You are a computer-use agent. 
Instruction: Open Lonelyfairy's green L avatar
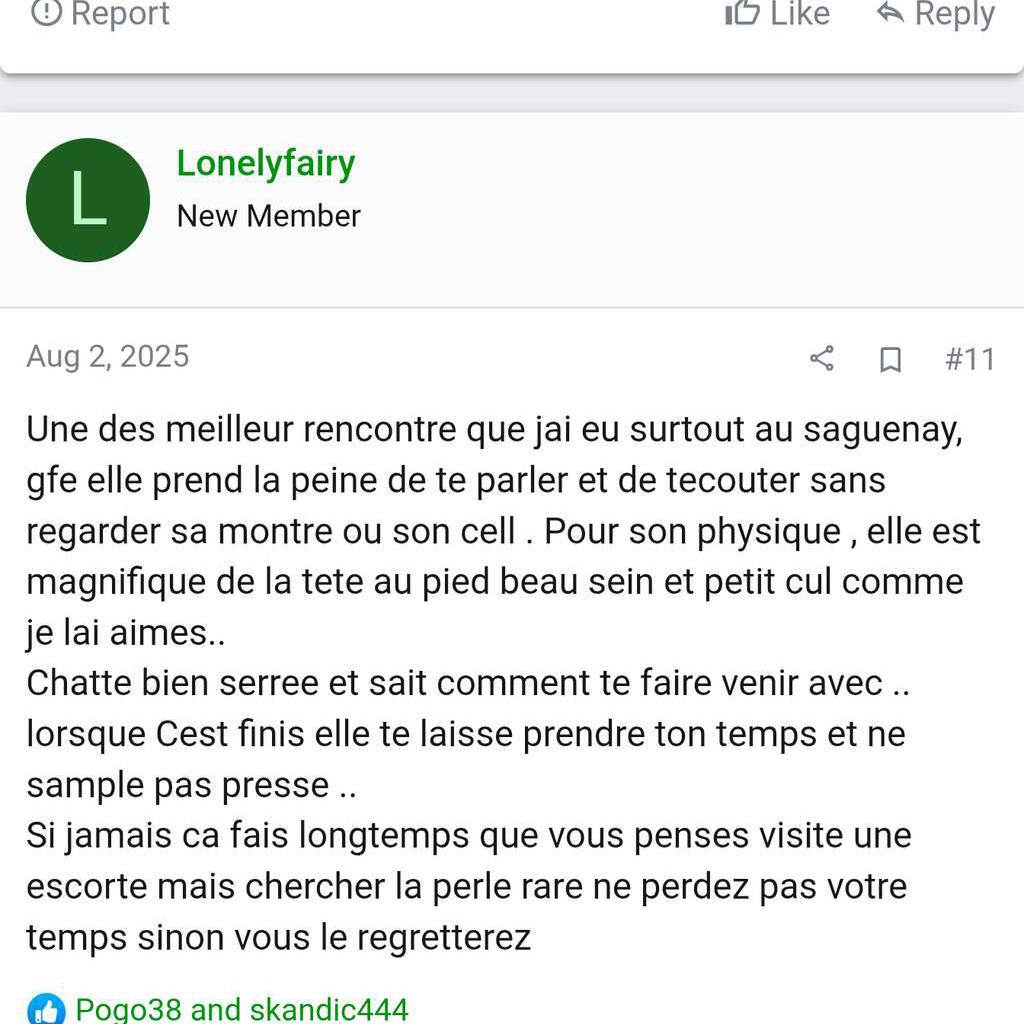[x=88, y=200]
